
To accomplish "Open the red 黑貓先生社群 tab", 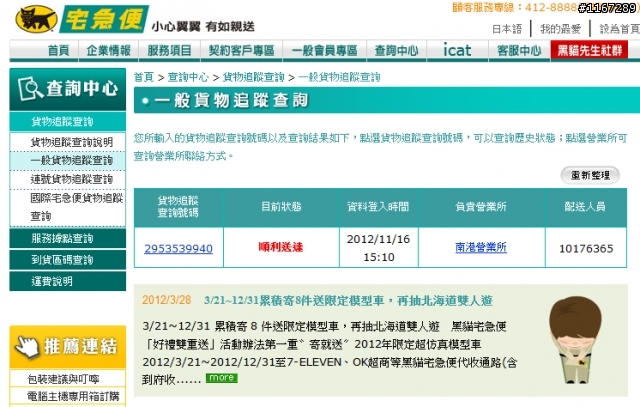I will [589, 51].
